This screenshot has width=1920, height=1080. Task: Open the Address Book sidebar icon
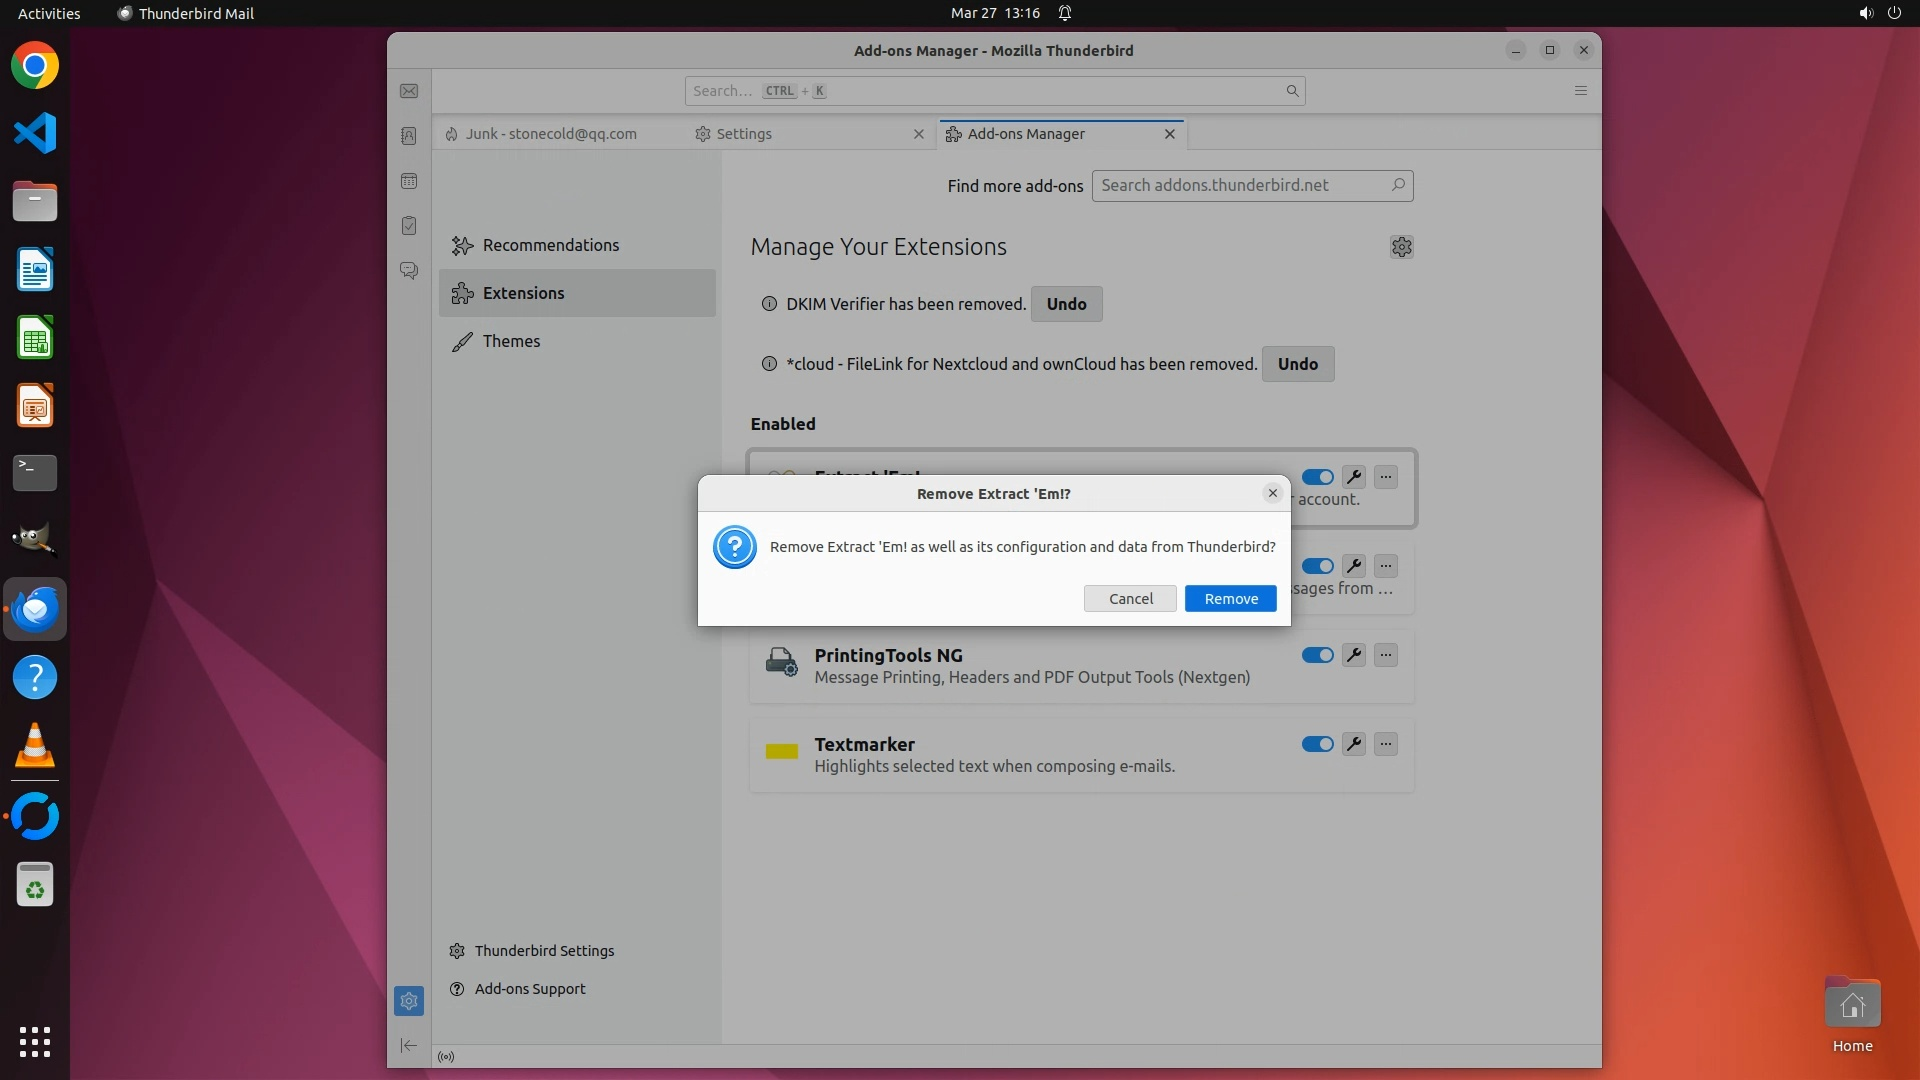409,136
